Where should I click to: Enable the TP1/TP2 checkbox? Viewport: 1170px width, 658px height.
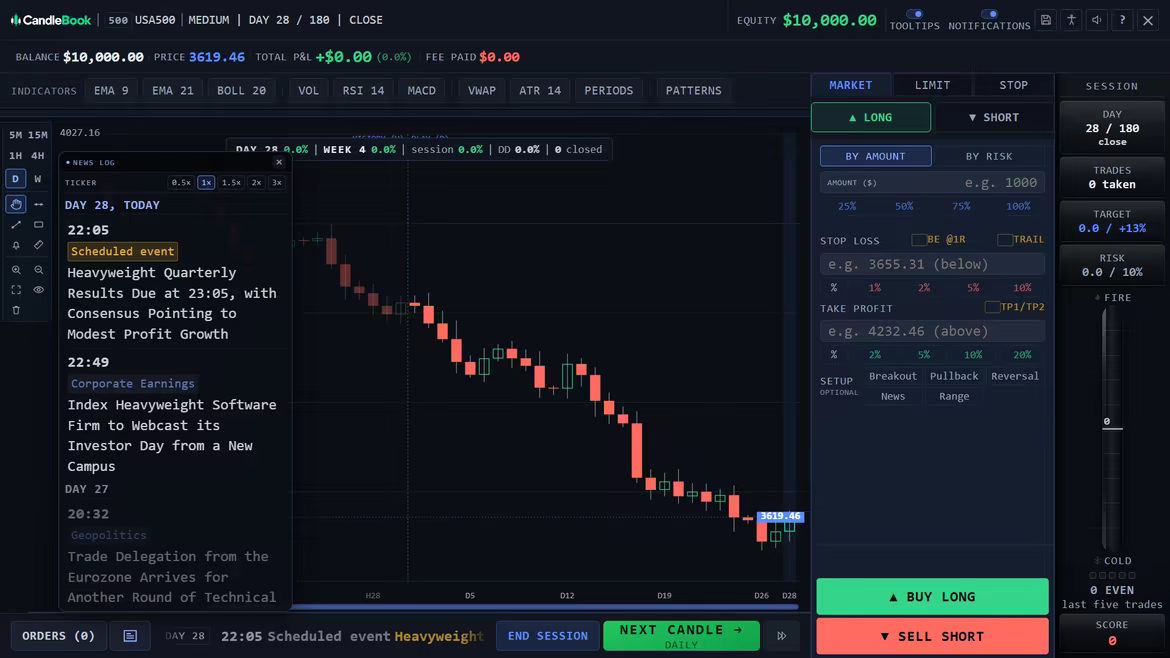coord(992,307)
